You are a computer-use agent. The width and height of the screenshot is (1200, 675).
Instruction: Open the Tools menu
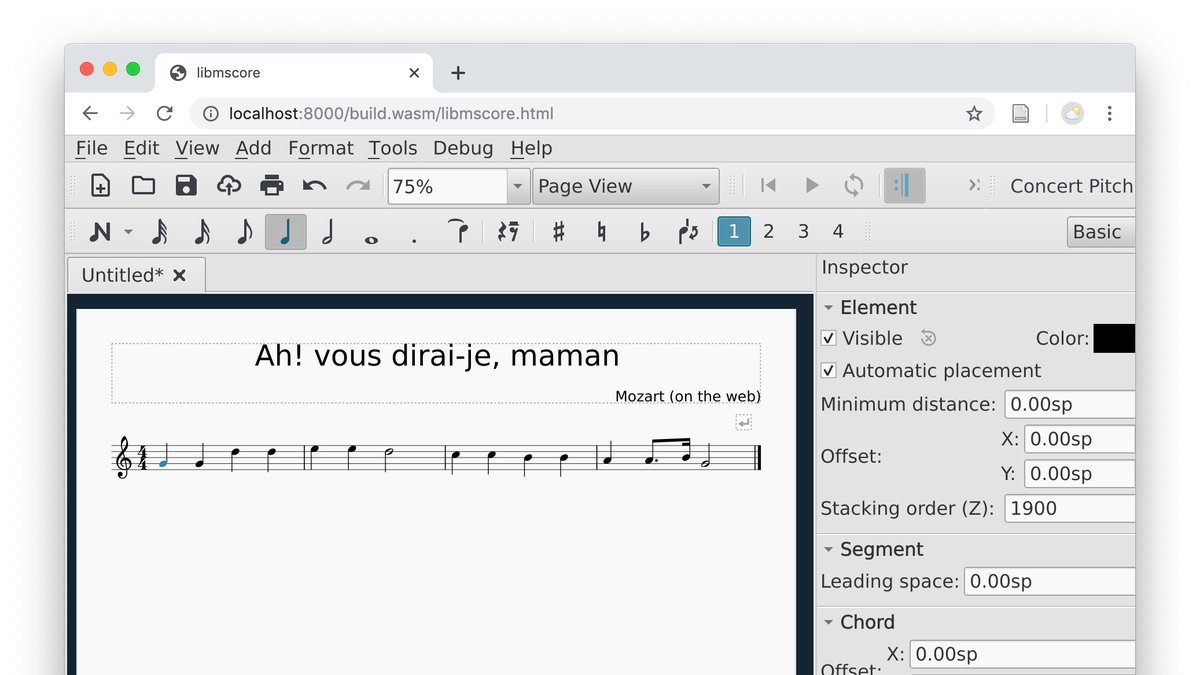[x=392, y=148]
